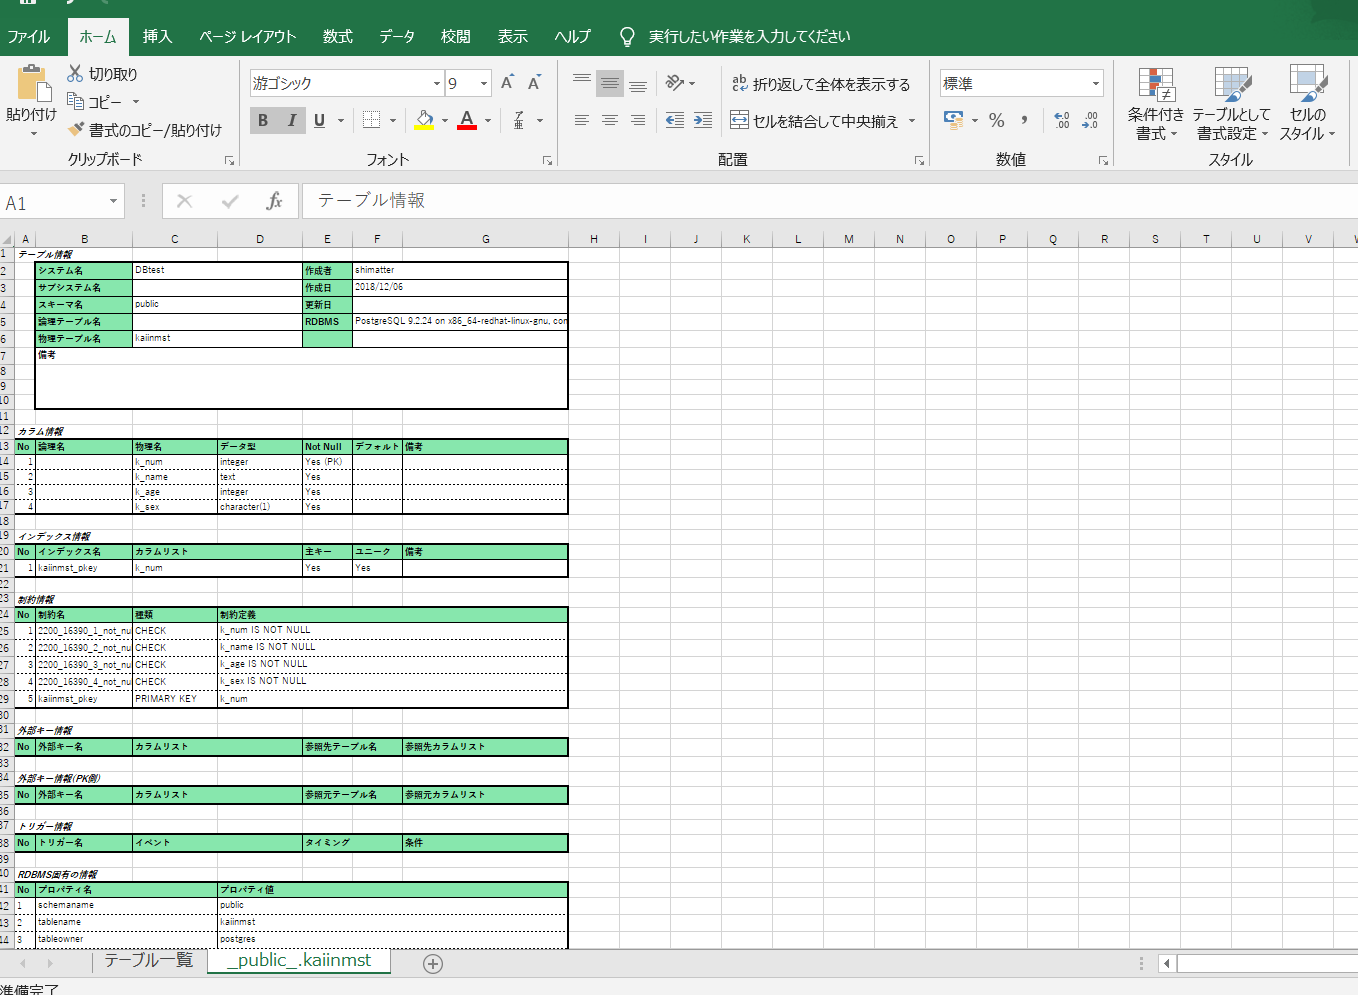Apply percent style format
Screen dimensions: 1358x995
[x=997, y=120]
